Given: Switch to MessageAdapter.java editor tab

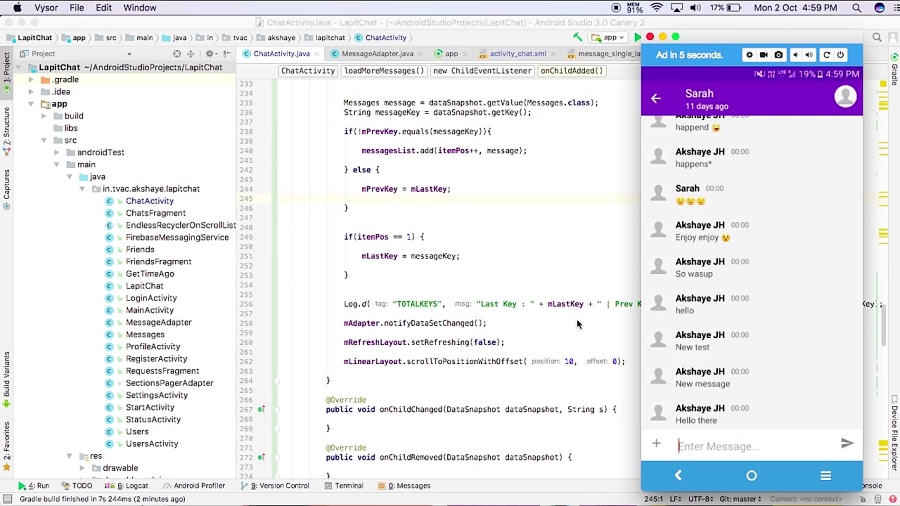Looking at the screenshot, I should pos(375,54).
